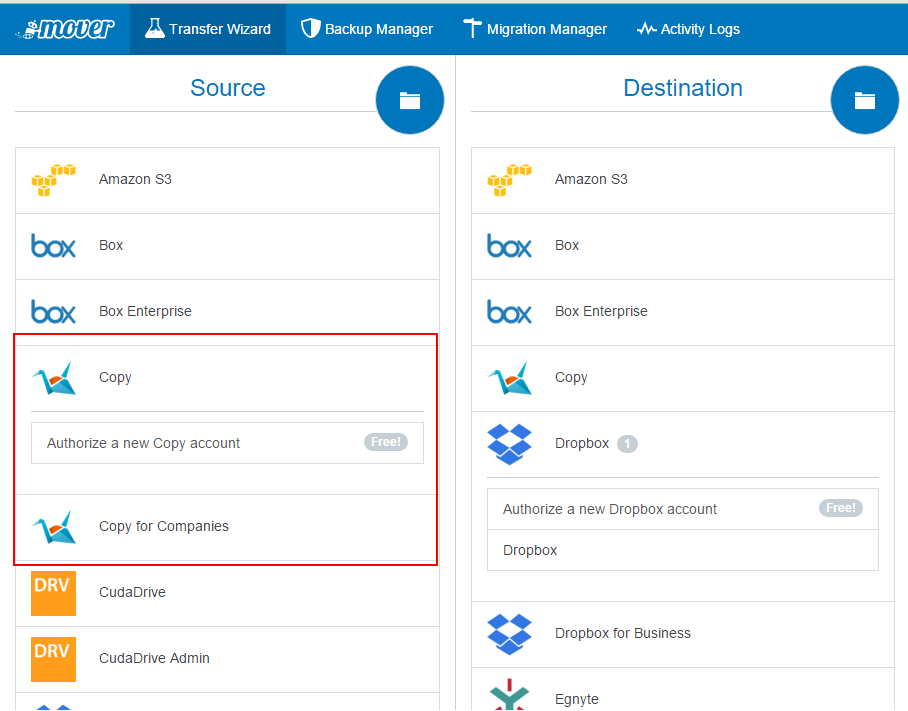Expand Amazon S3 in the Source list
This screenshot has height=711, width=908.
[x=227, y=180]
